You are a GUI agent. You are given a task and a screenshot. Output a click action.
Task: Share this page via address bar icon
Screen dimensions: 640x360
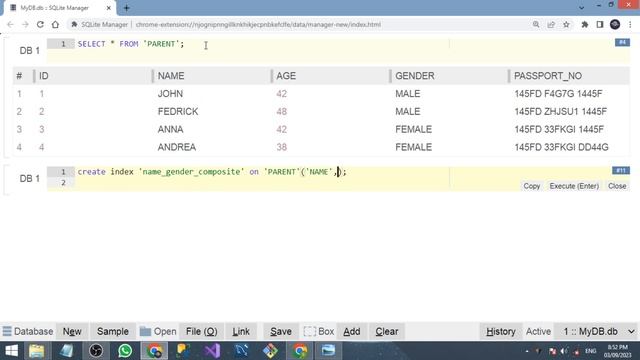551,24
